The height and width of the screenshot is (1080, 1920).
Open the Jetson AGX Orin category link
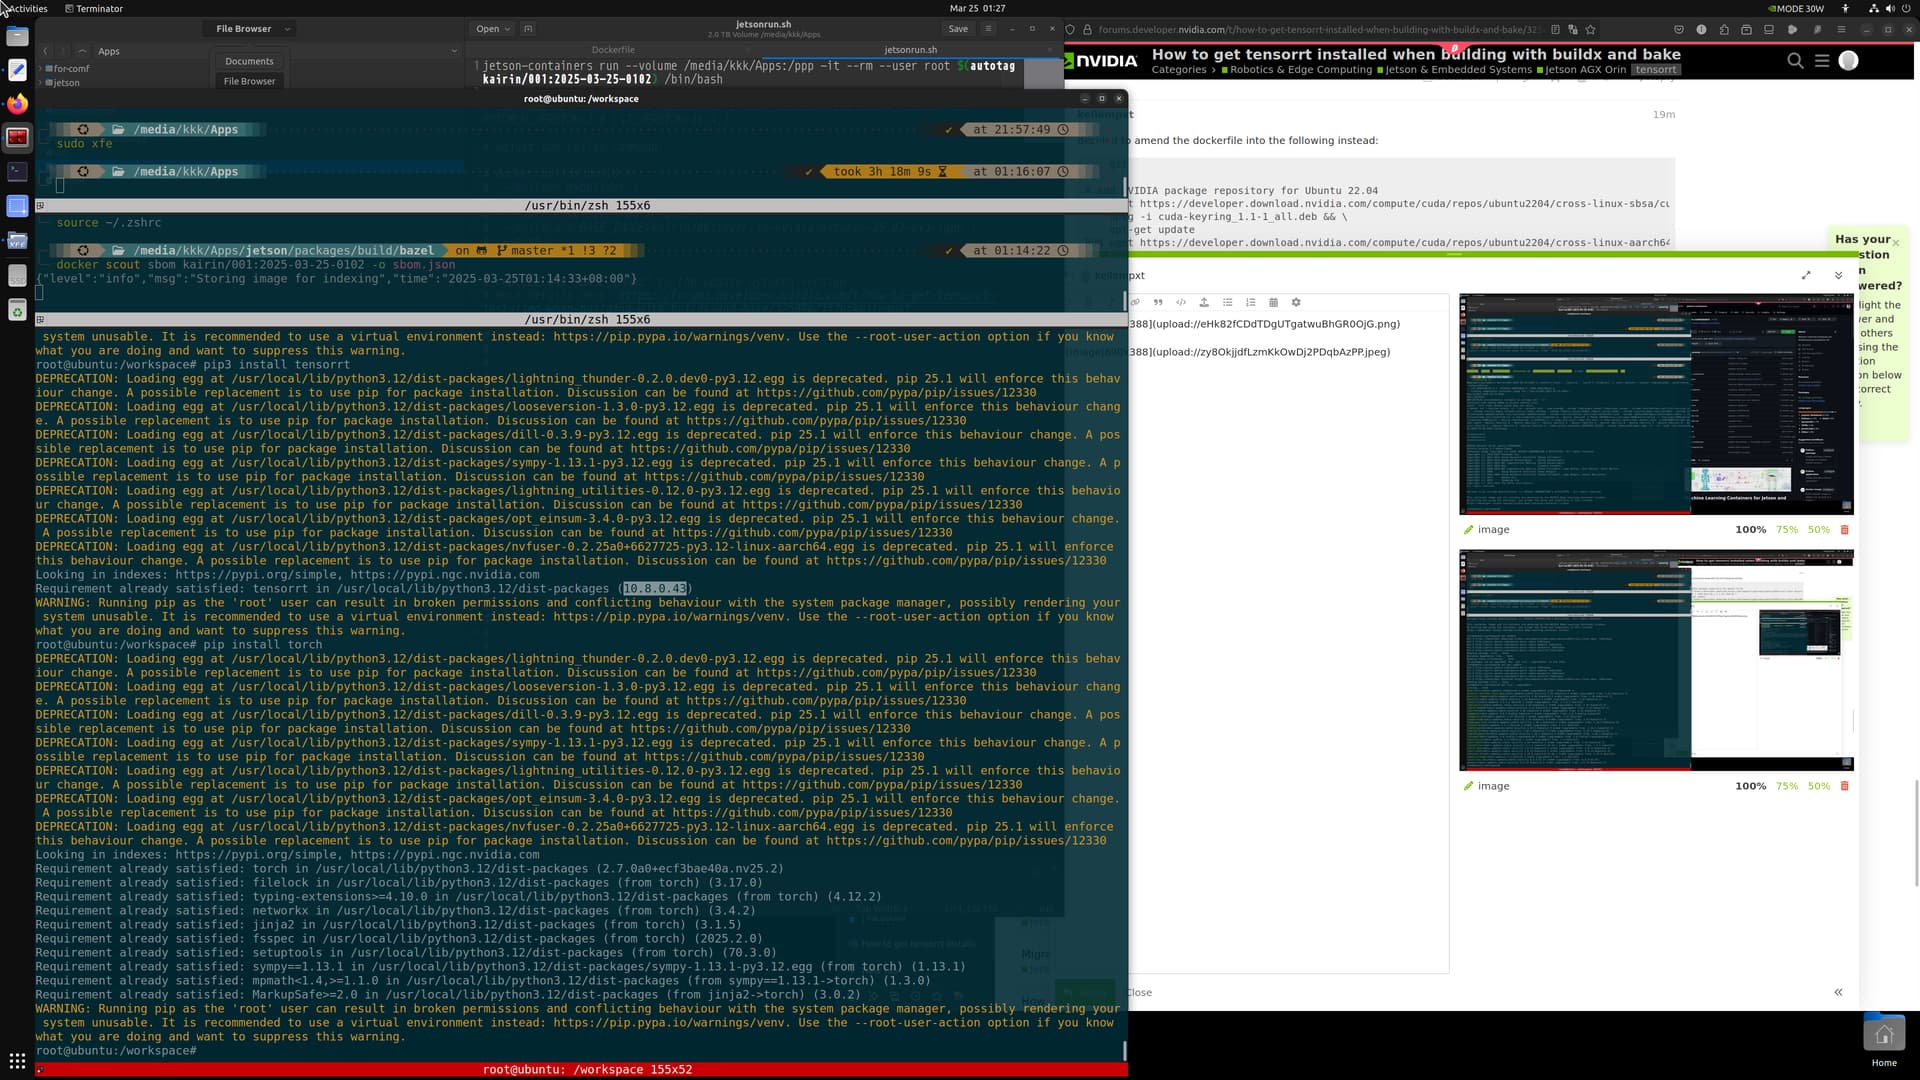1582,70
